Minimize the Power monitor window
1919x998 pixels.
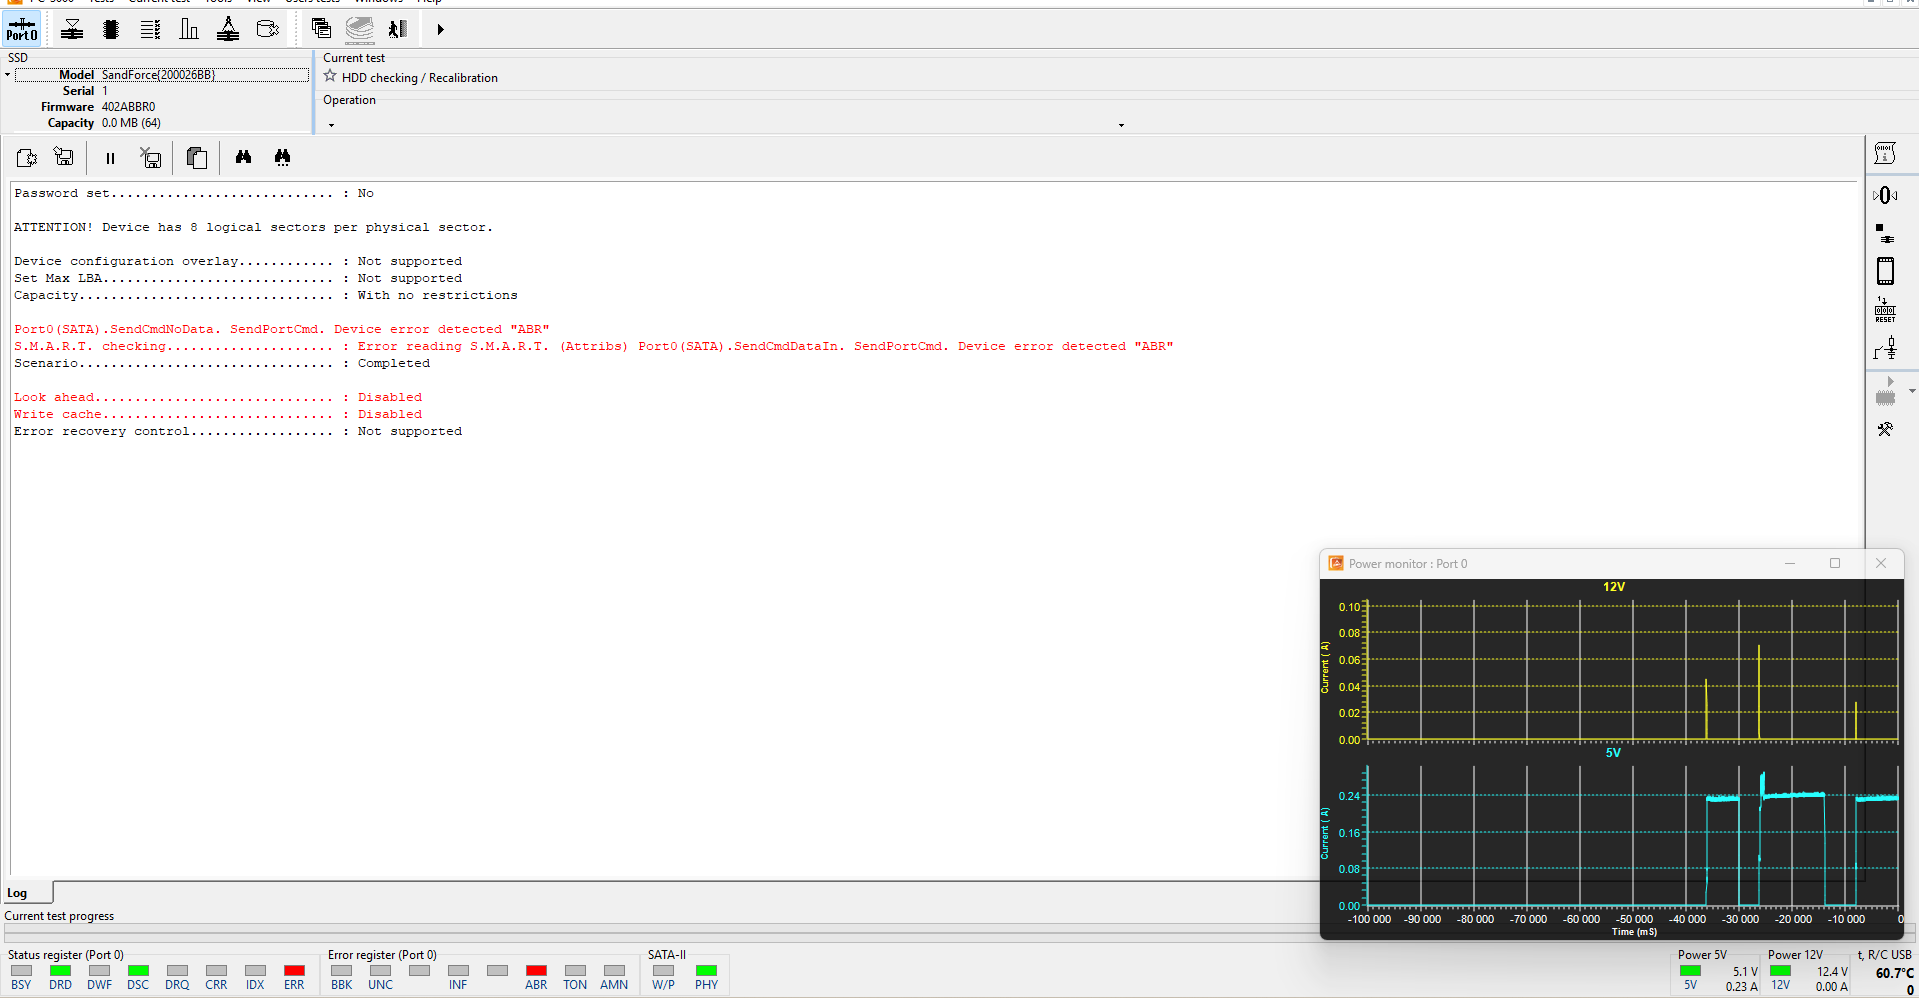(1790, 563)
